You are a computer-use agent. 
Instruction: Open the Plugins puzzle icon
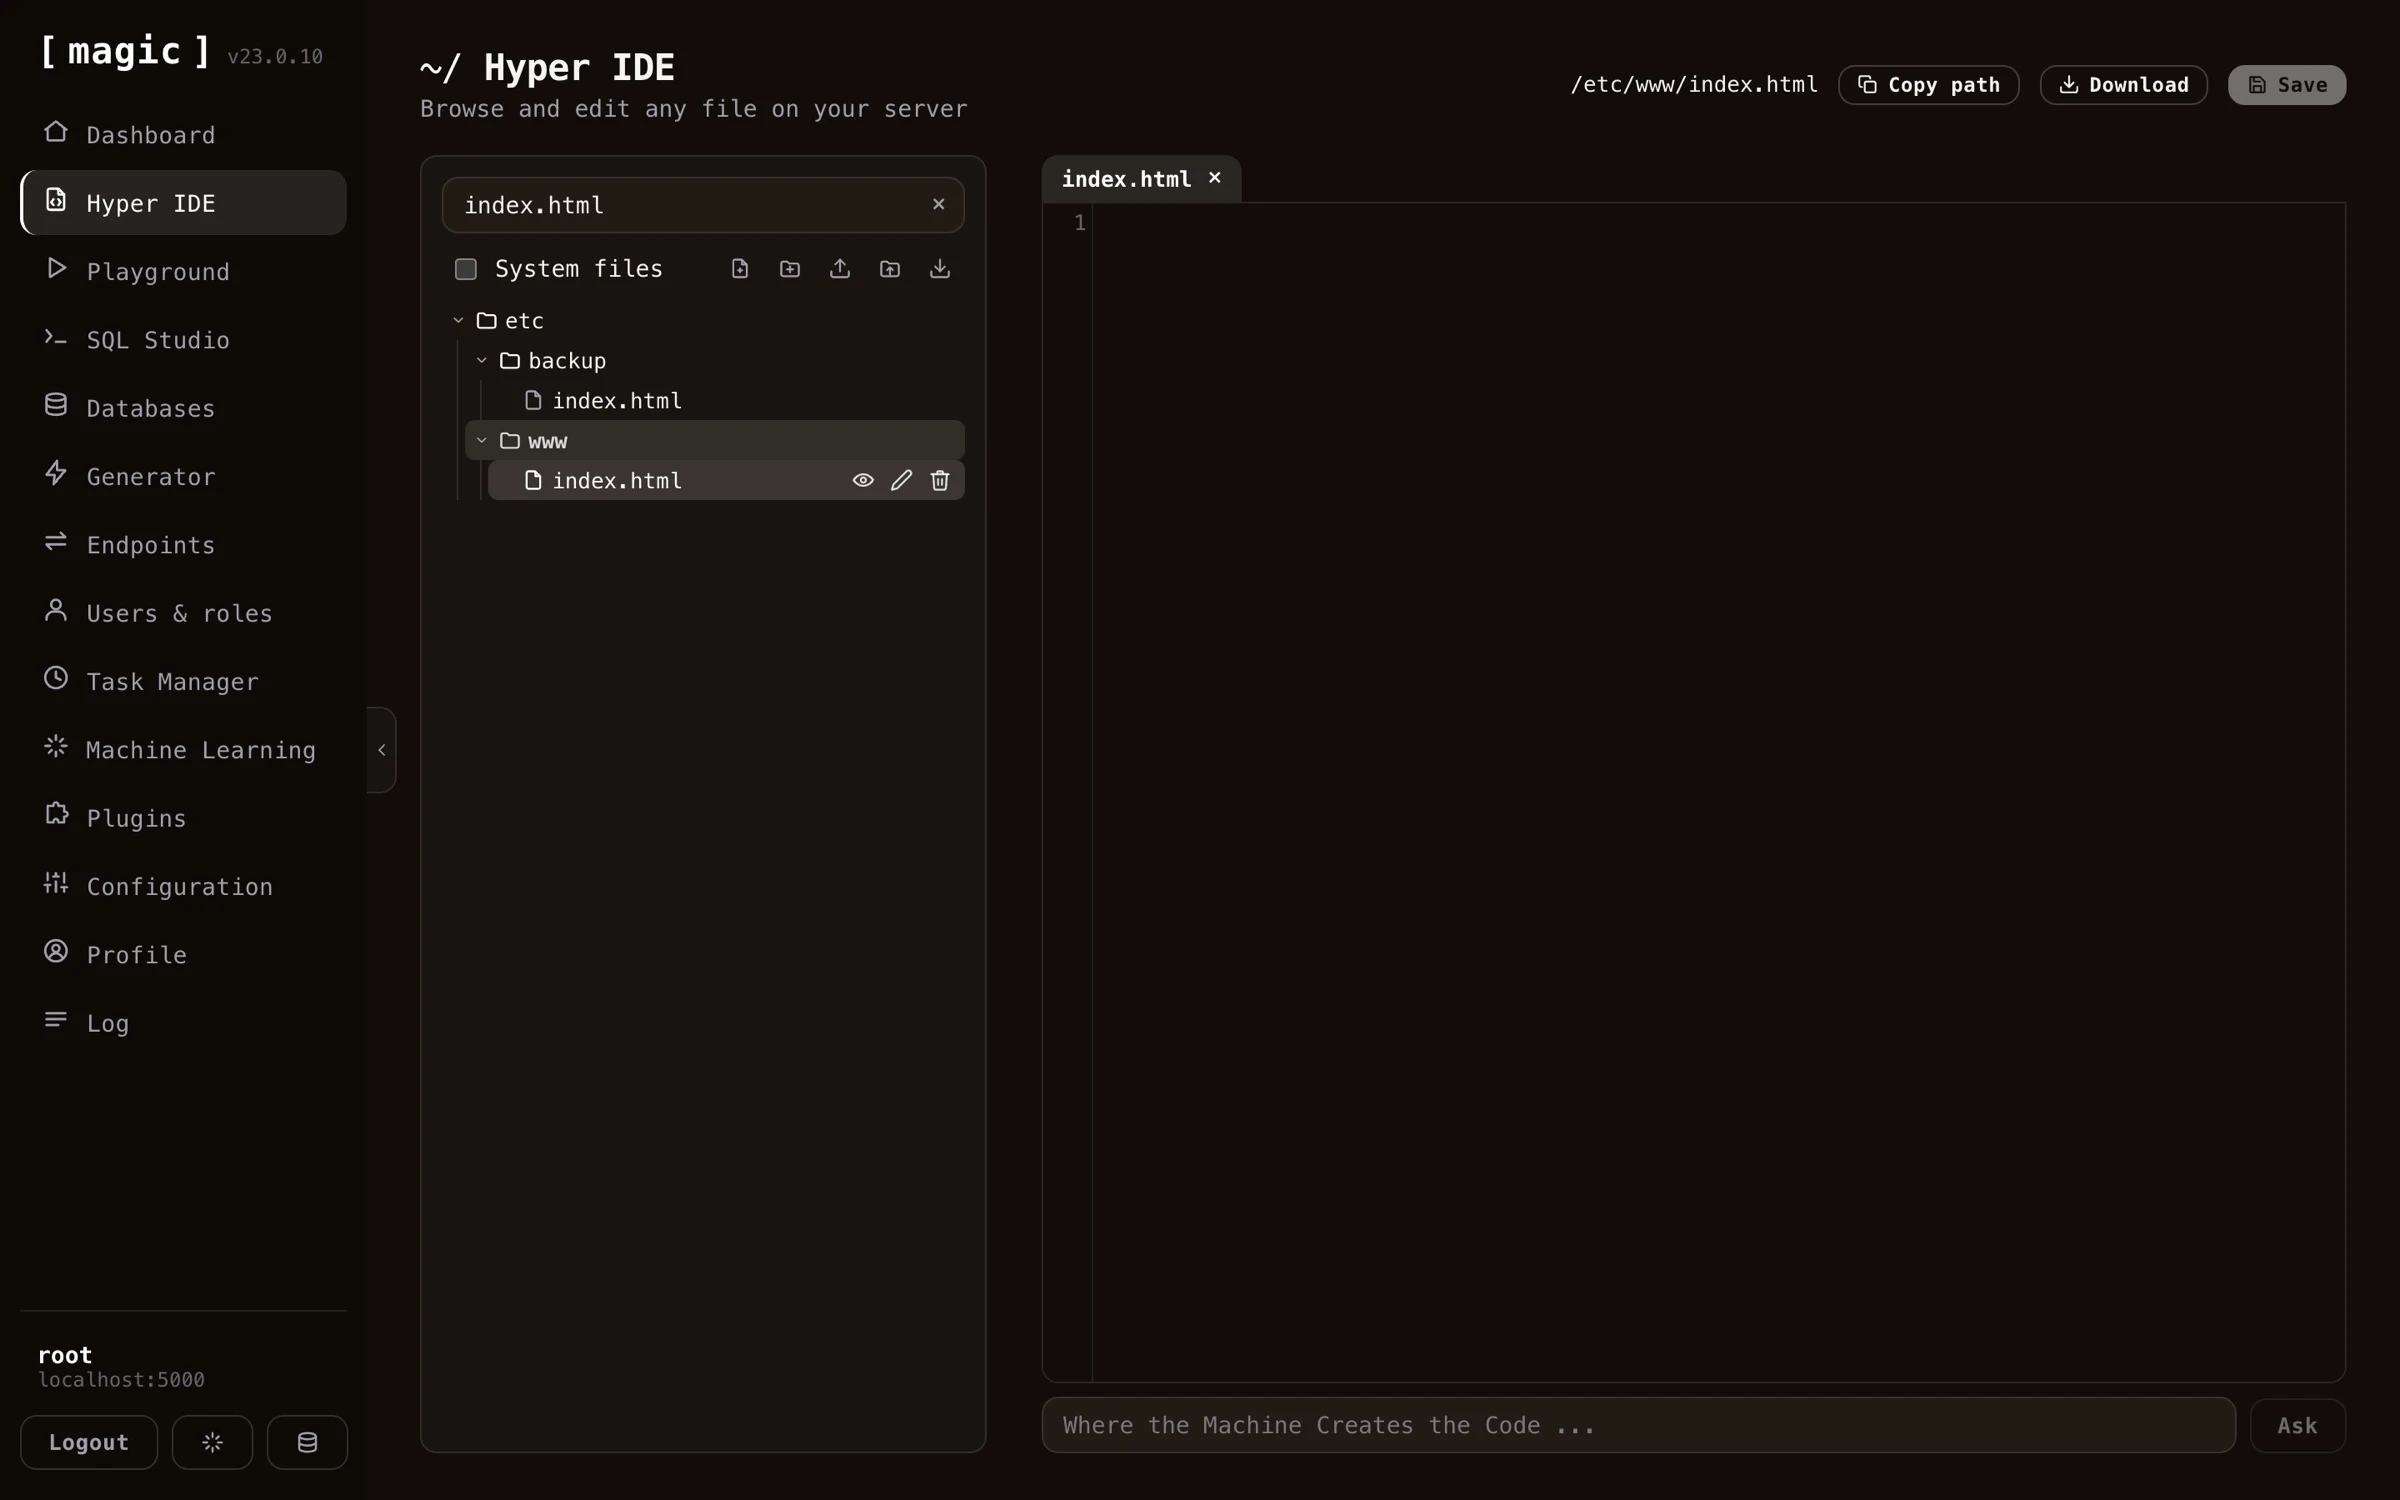coord(56,815)
